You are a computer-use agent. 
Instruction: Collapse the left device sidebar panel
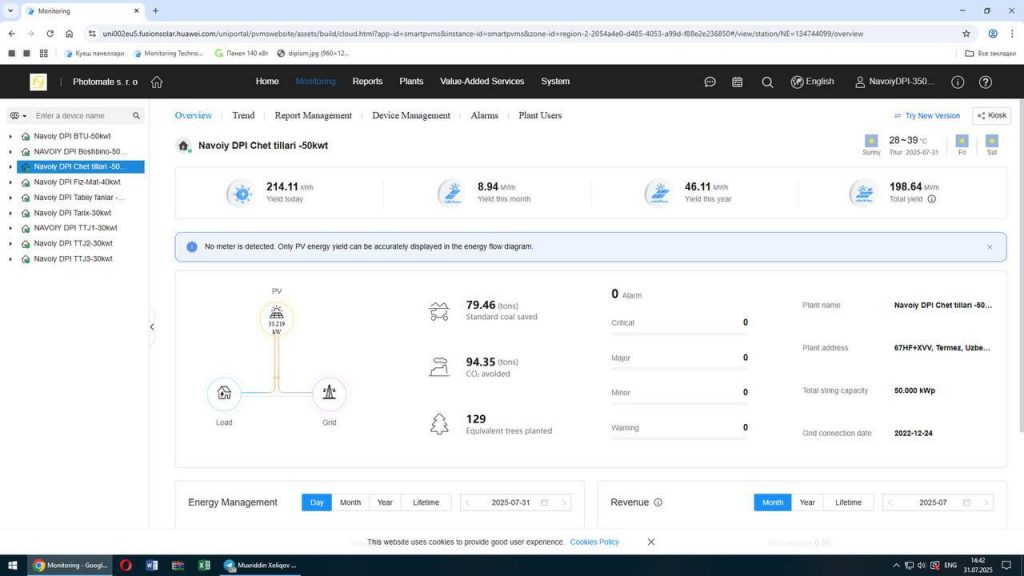click(152, 327)
